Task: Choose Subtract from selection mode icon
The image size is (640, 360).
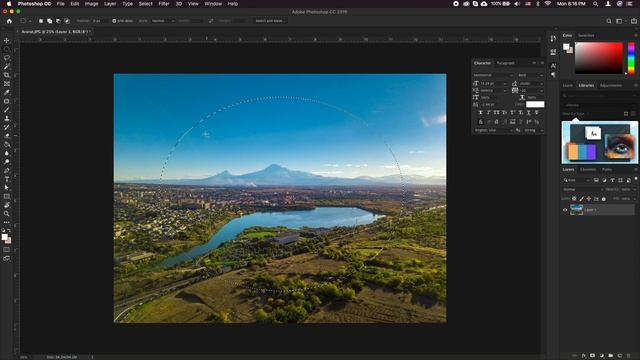Action: tap(58, 21)
